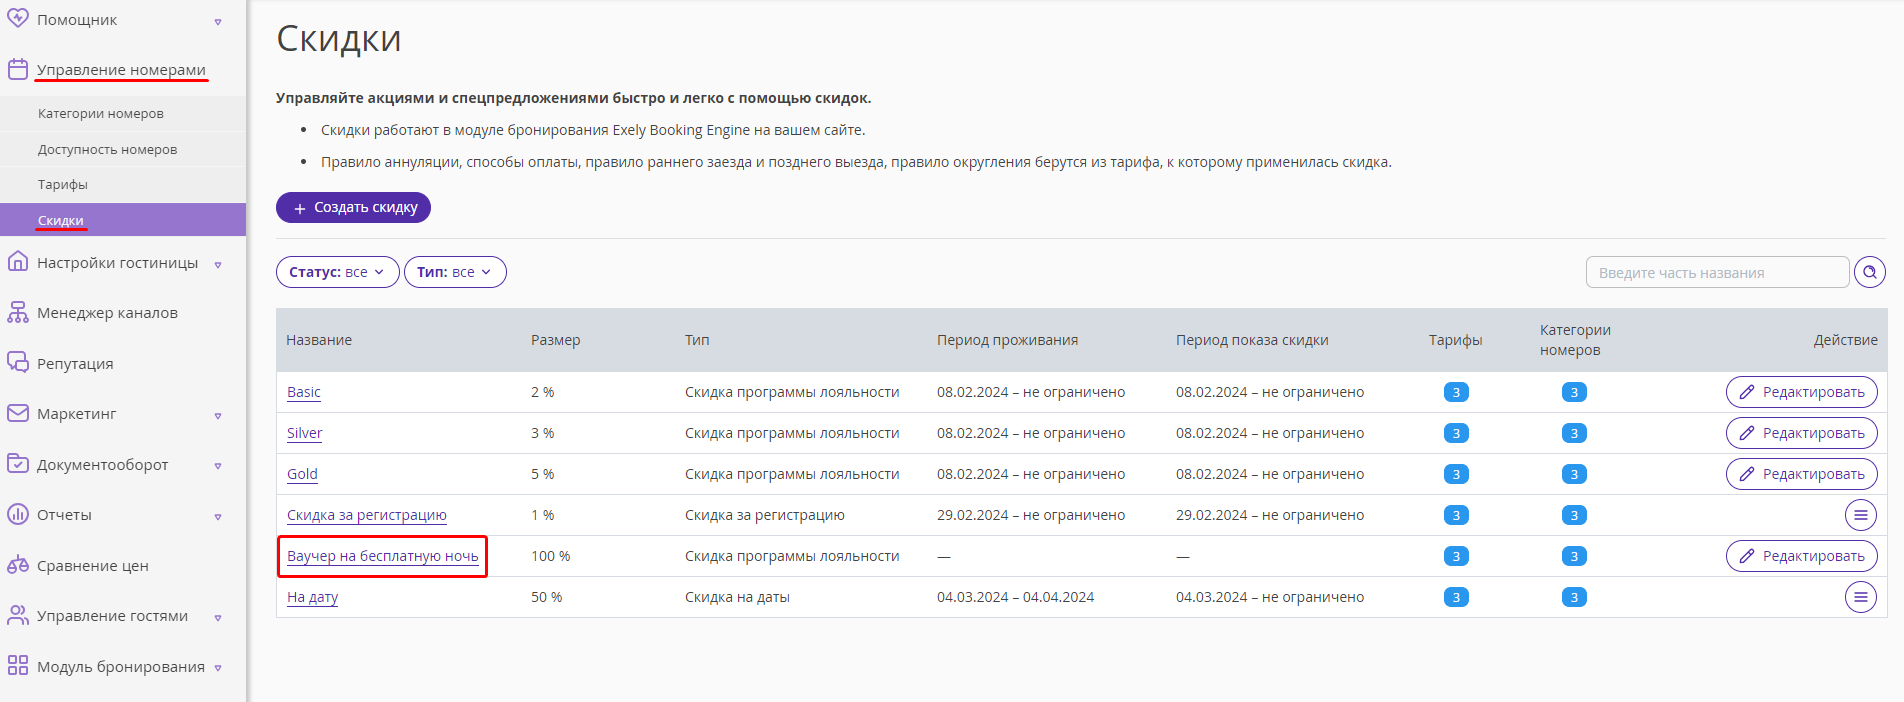The image size is (1904, 702).
Task: Click the Создать скидку button
Action: point(353,207)
